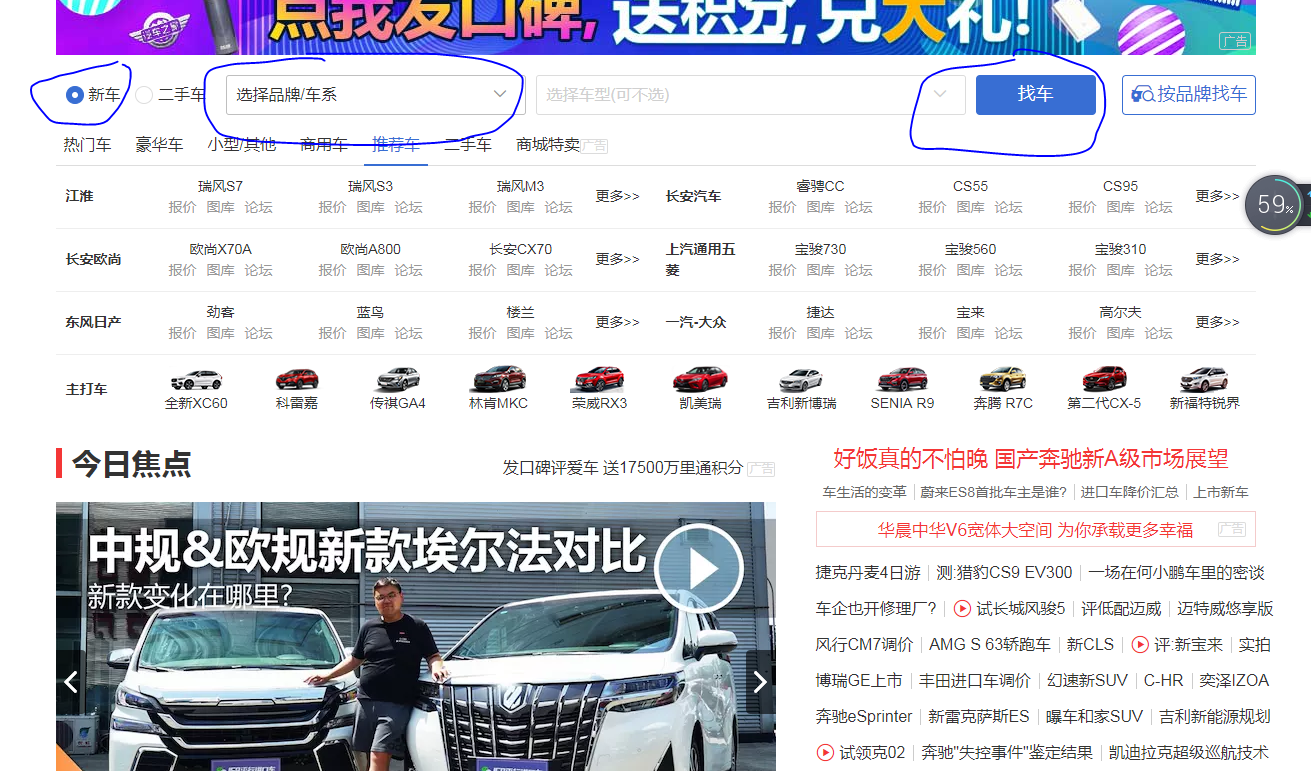This screenshot has height=771, width=1311.
Task: Open the AMG S 63轿跑车 link
Action: click(x=990, y=645)
